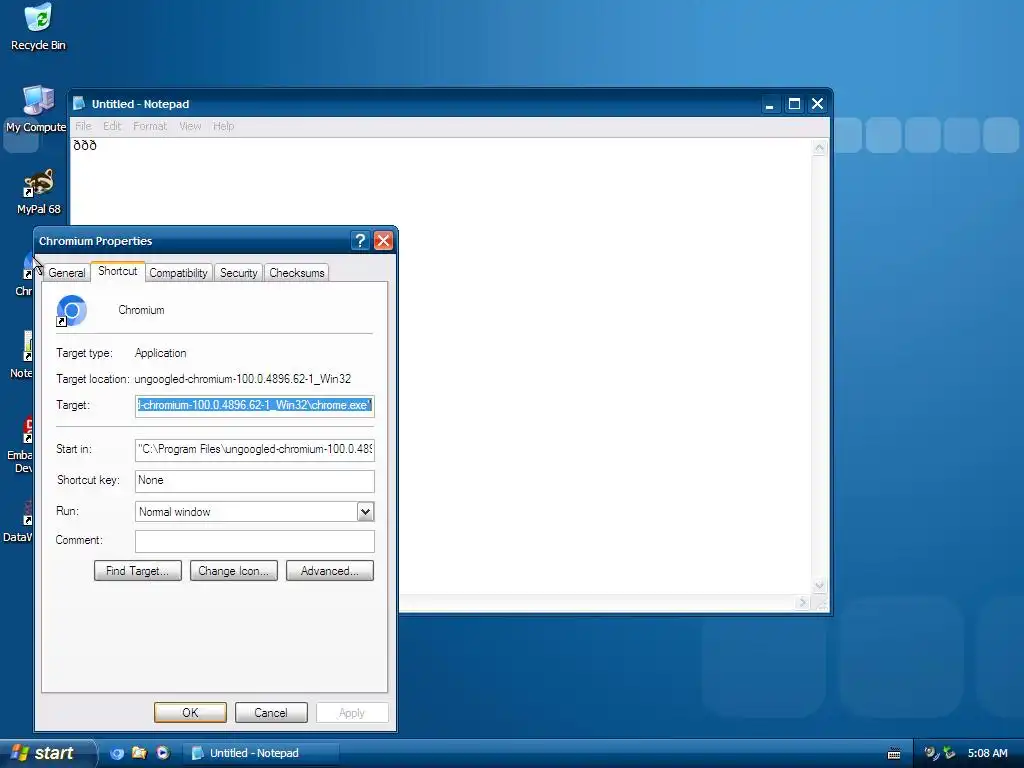The width and height of the screenshot is (1024, 768).
Task: Click the Chromium name text in dialog
Action: pos(141,310)
